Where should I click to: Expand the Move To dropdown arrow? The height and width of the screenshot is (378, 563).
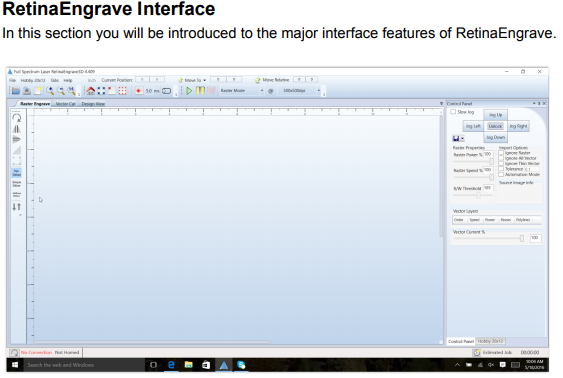[205, 80]
